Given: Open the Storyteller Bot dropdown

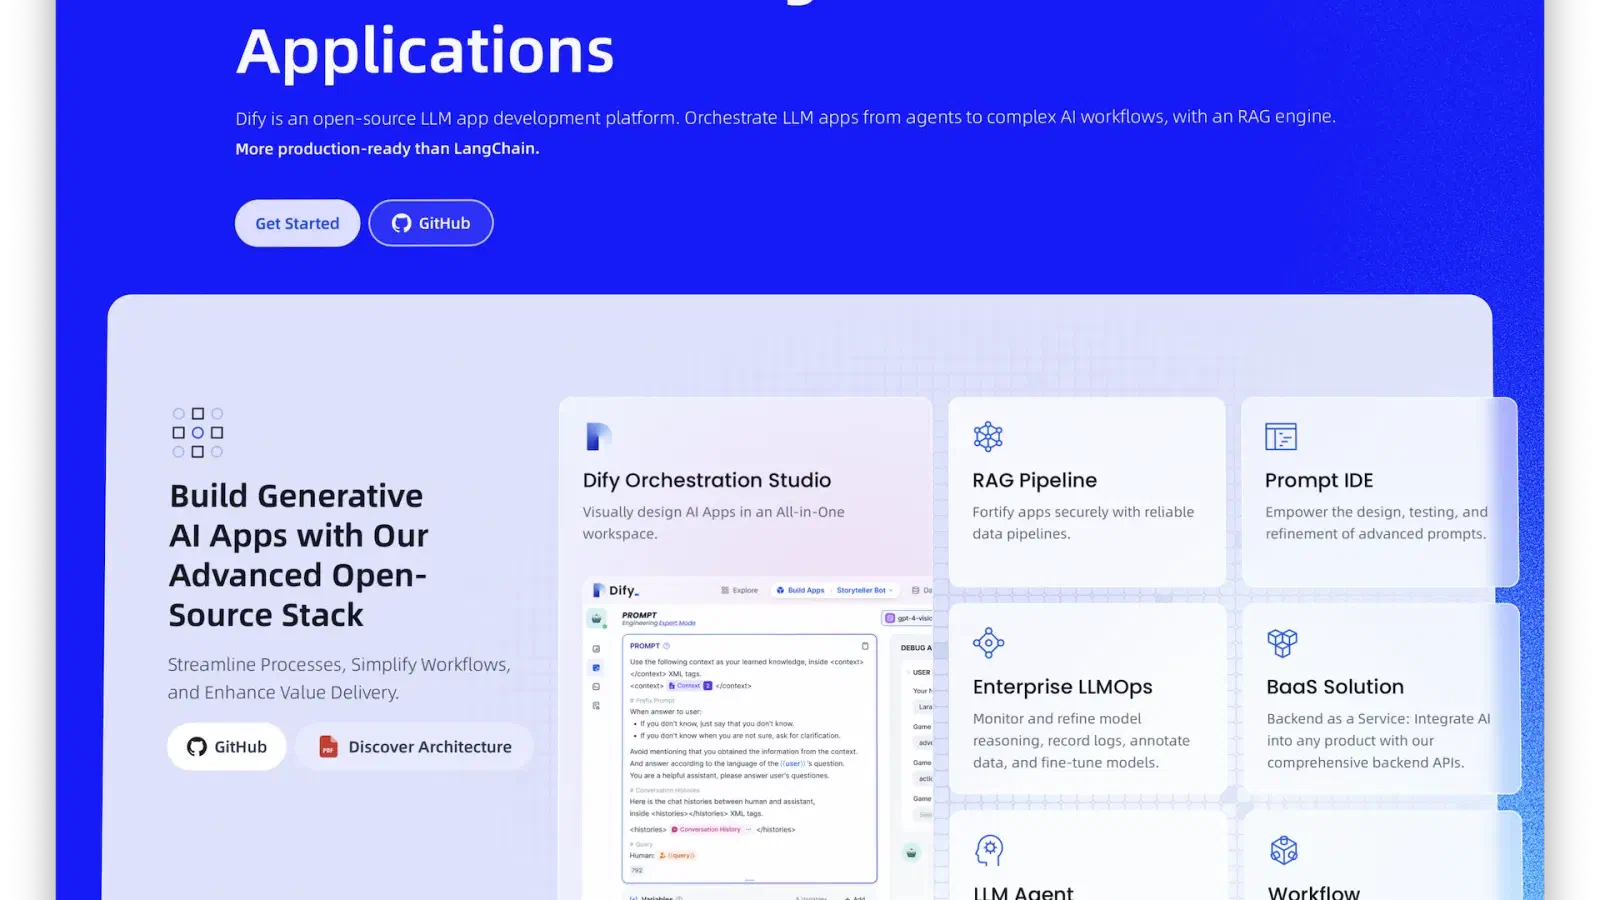Looking at the screenshot, I should (x=864, y=591).
